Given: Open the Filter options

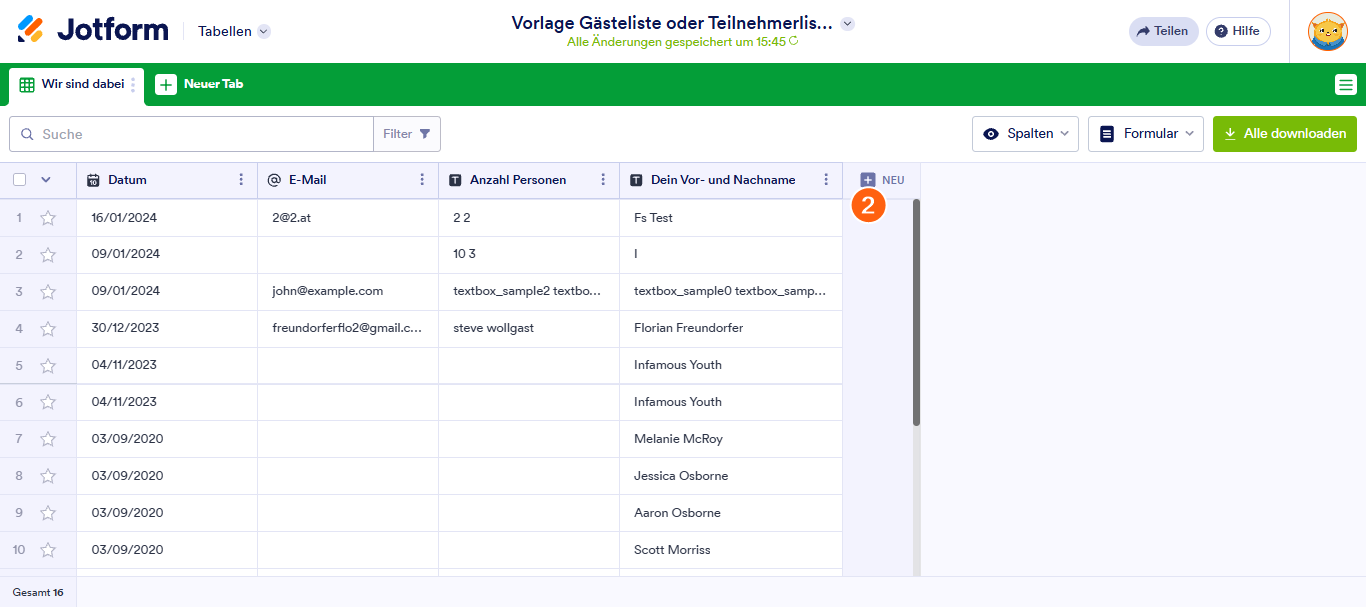Looking at the screenshot, I should pos(406,134).
